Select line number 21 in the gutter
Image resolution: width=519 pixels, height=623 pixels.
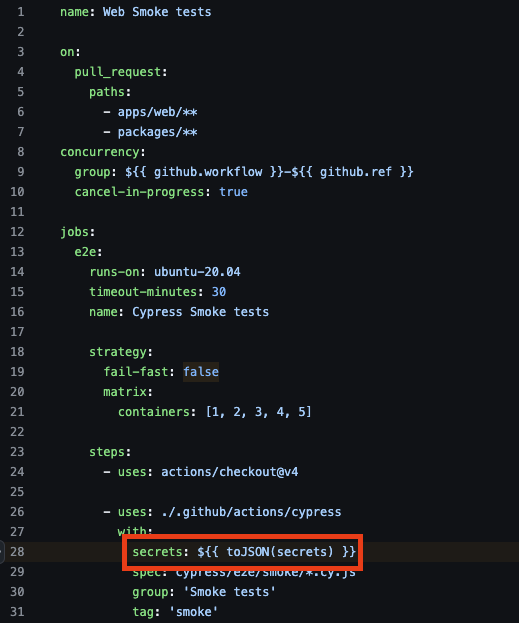click(17, 412)
